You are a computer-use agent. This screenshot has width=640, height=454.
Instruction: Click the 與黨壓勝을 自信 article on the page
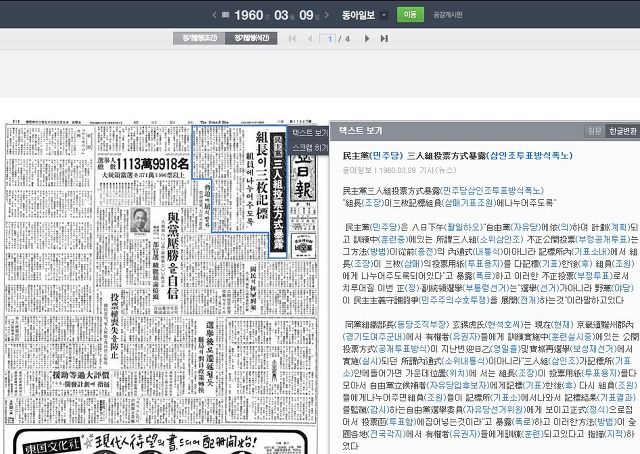coord(173,255)
